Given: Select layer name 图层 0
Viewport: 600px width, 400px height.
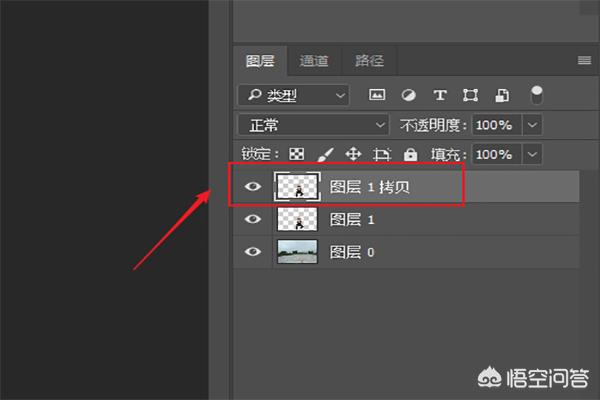Looking at the screenshot, I should 352,252.
